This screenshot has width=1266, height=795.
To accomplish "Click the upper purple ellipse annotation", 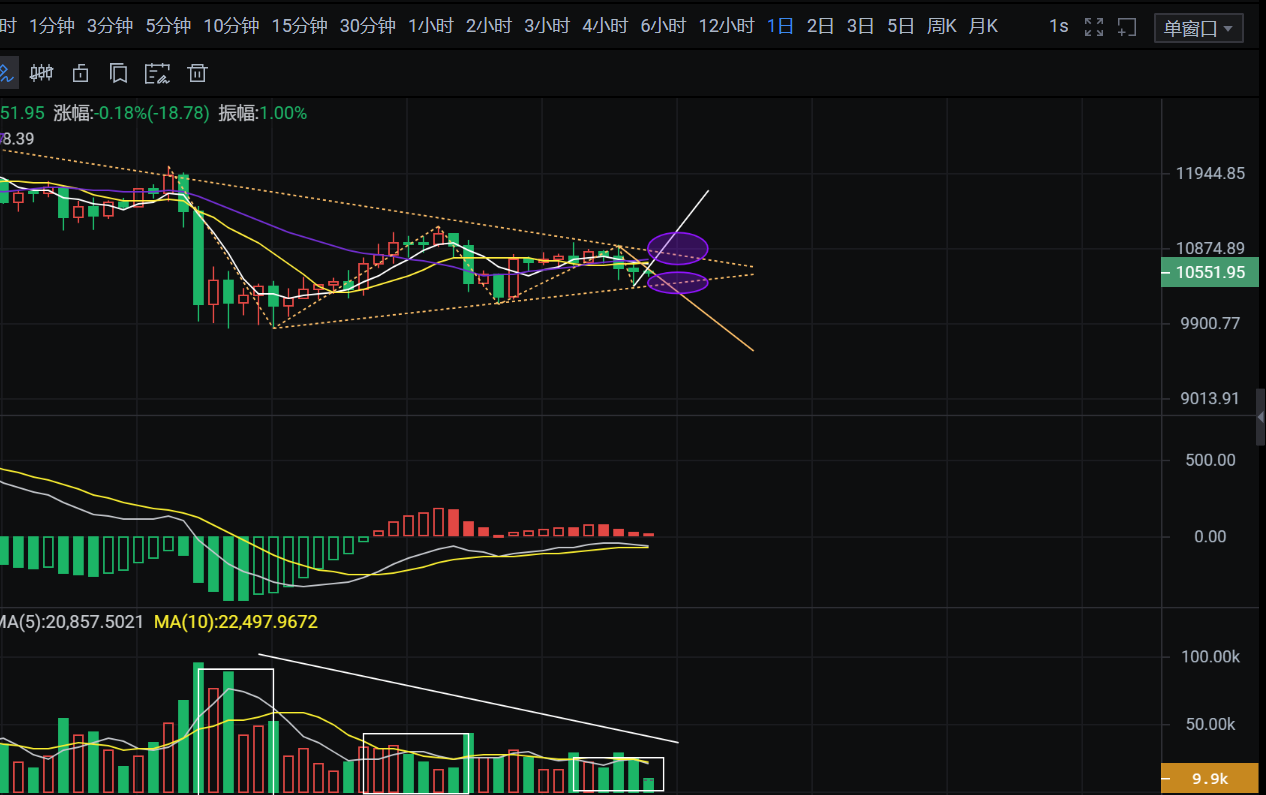I will point(677,247).
